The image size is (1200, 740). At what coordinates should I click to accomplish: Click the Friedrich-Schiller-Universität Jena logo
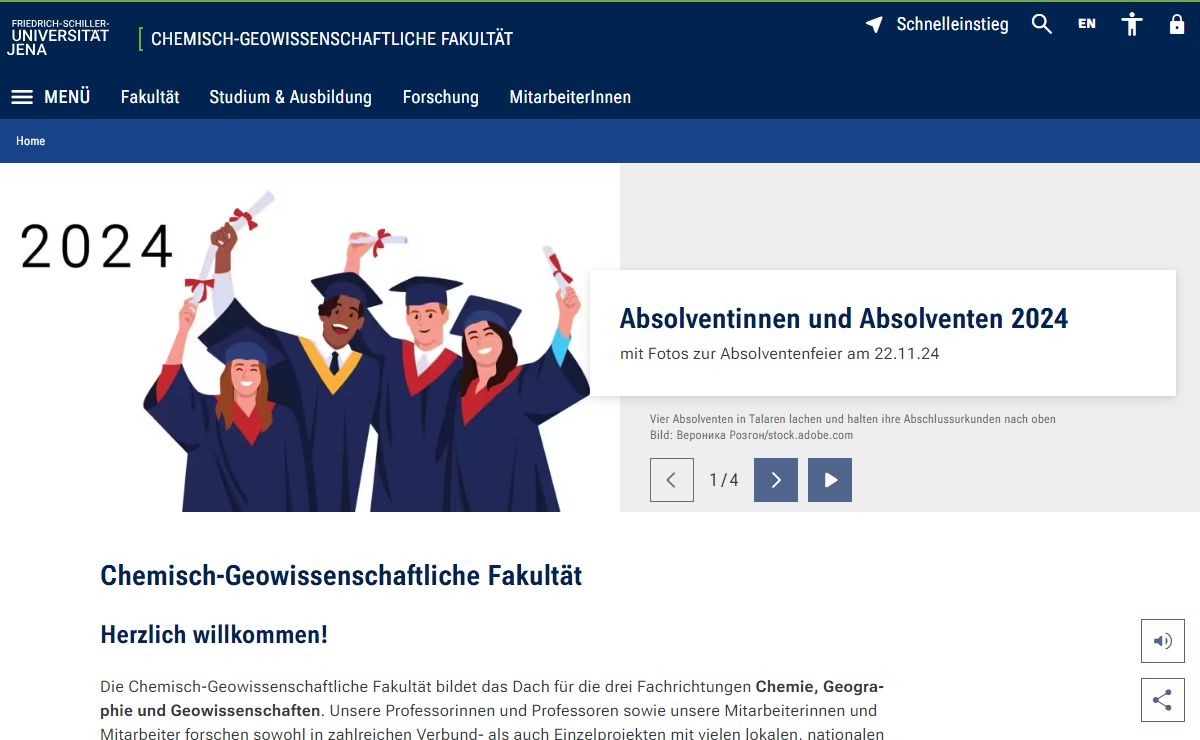click(60, 37)
